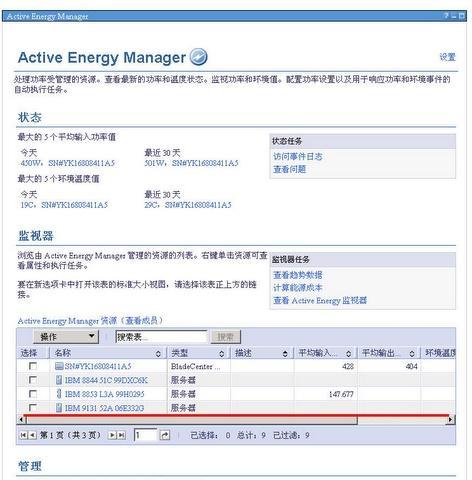Focus the page number input box
The image size is (472, 480).
click(x=145, y=435)
